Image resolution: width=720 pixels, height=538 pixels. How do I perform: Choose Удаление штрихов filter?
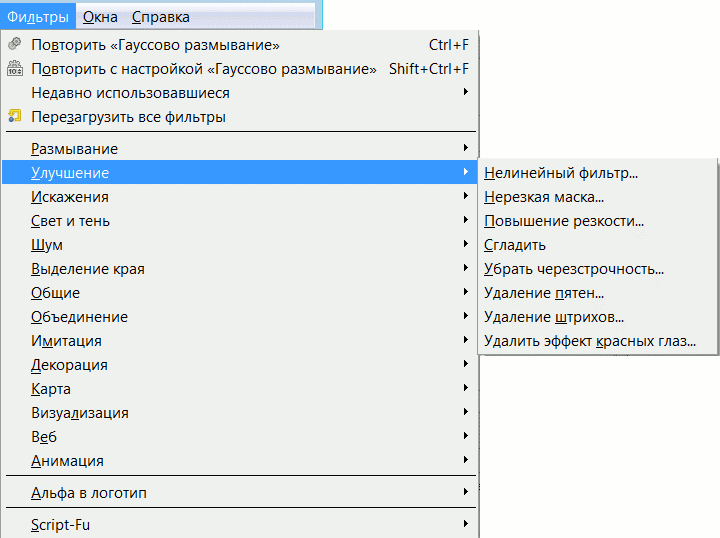pos(554,317)
